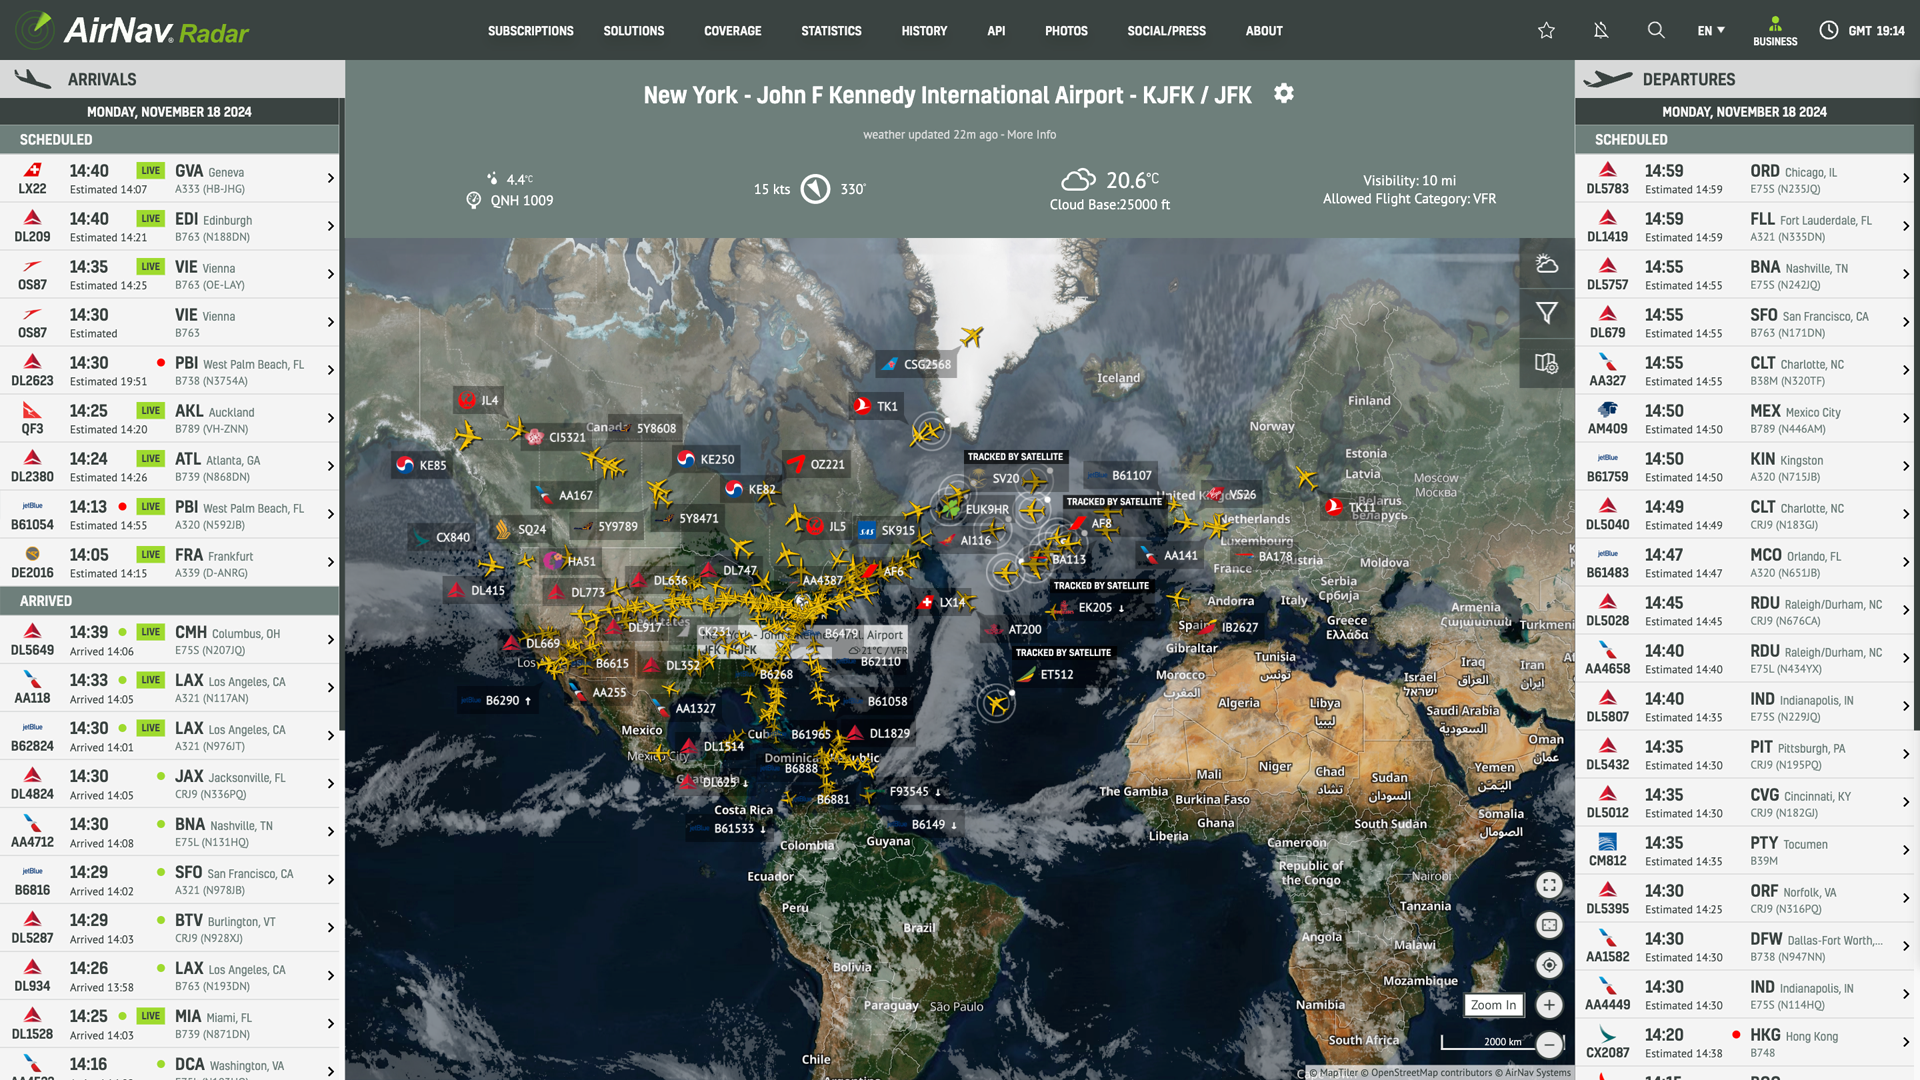Screen dimensions: 1920x1080
Task: Open the weather layer map control
Action: coord(1546,264)
